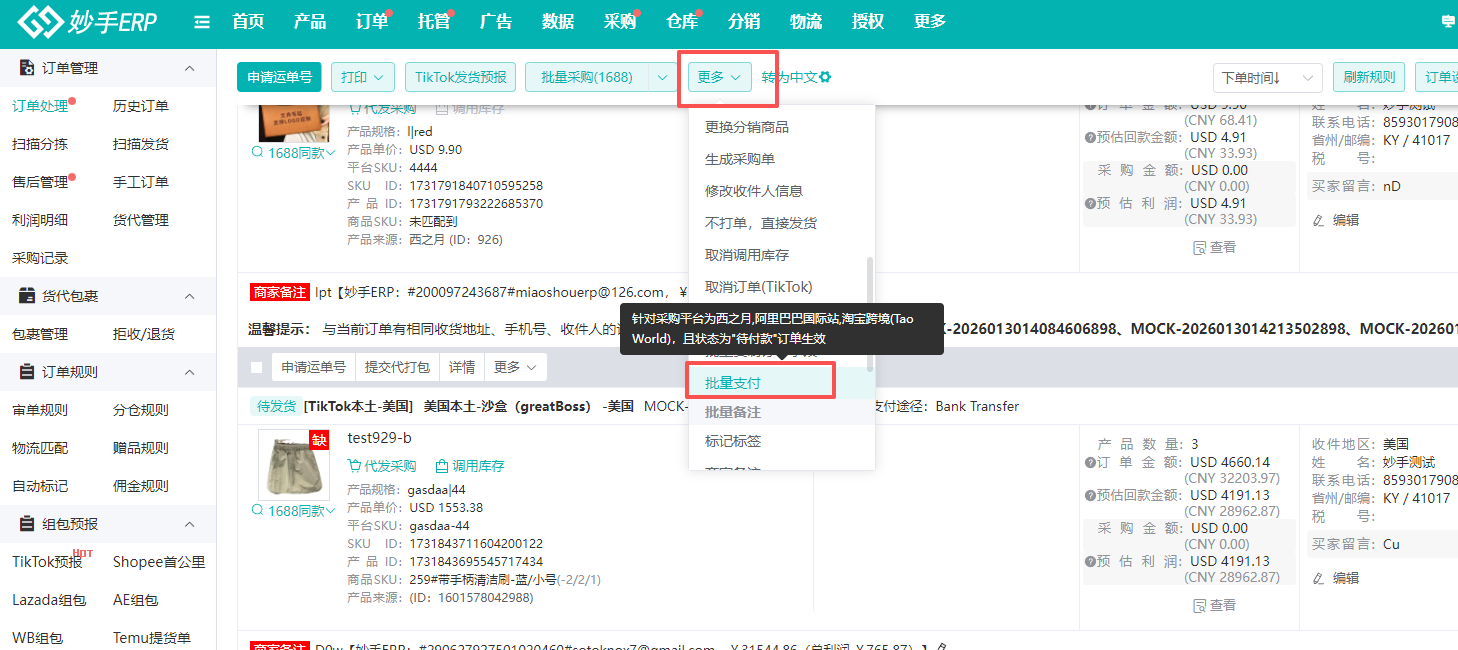Screen dimensions: 1458x650
Task: Open 售后管理 in sidebar
Action: (40, 182)
